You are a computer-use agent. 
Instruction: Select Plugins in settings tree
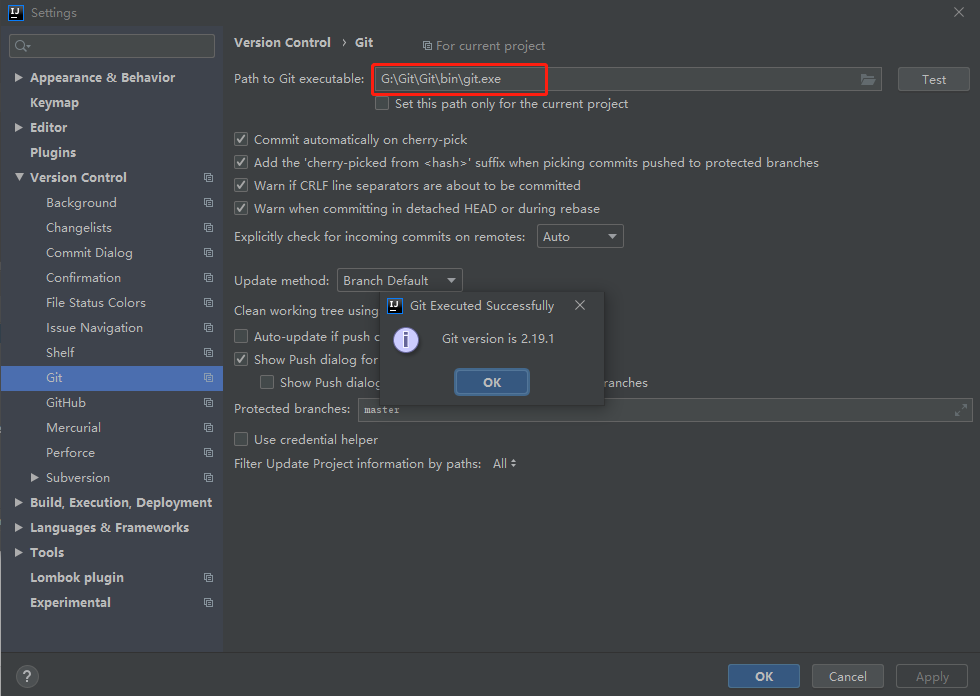coord(53,152)
